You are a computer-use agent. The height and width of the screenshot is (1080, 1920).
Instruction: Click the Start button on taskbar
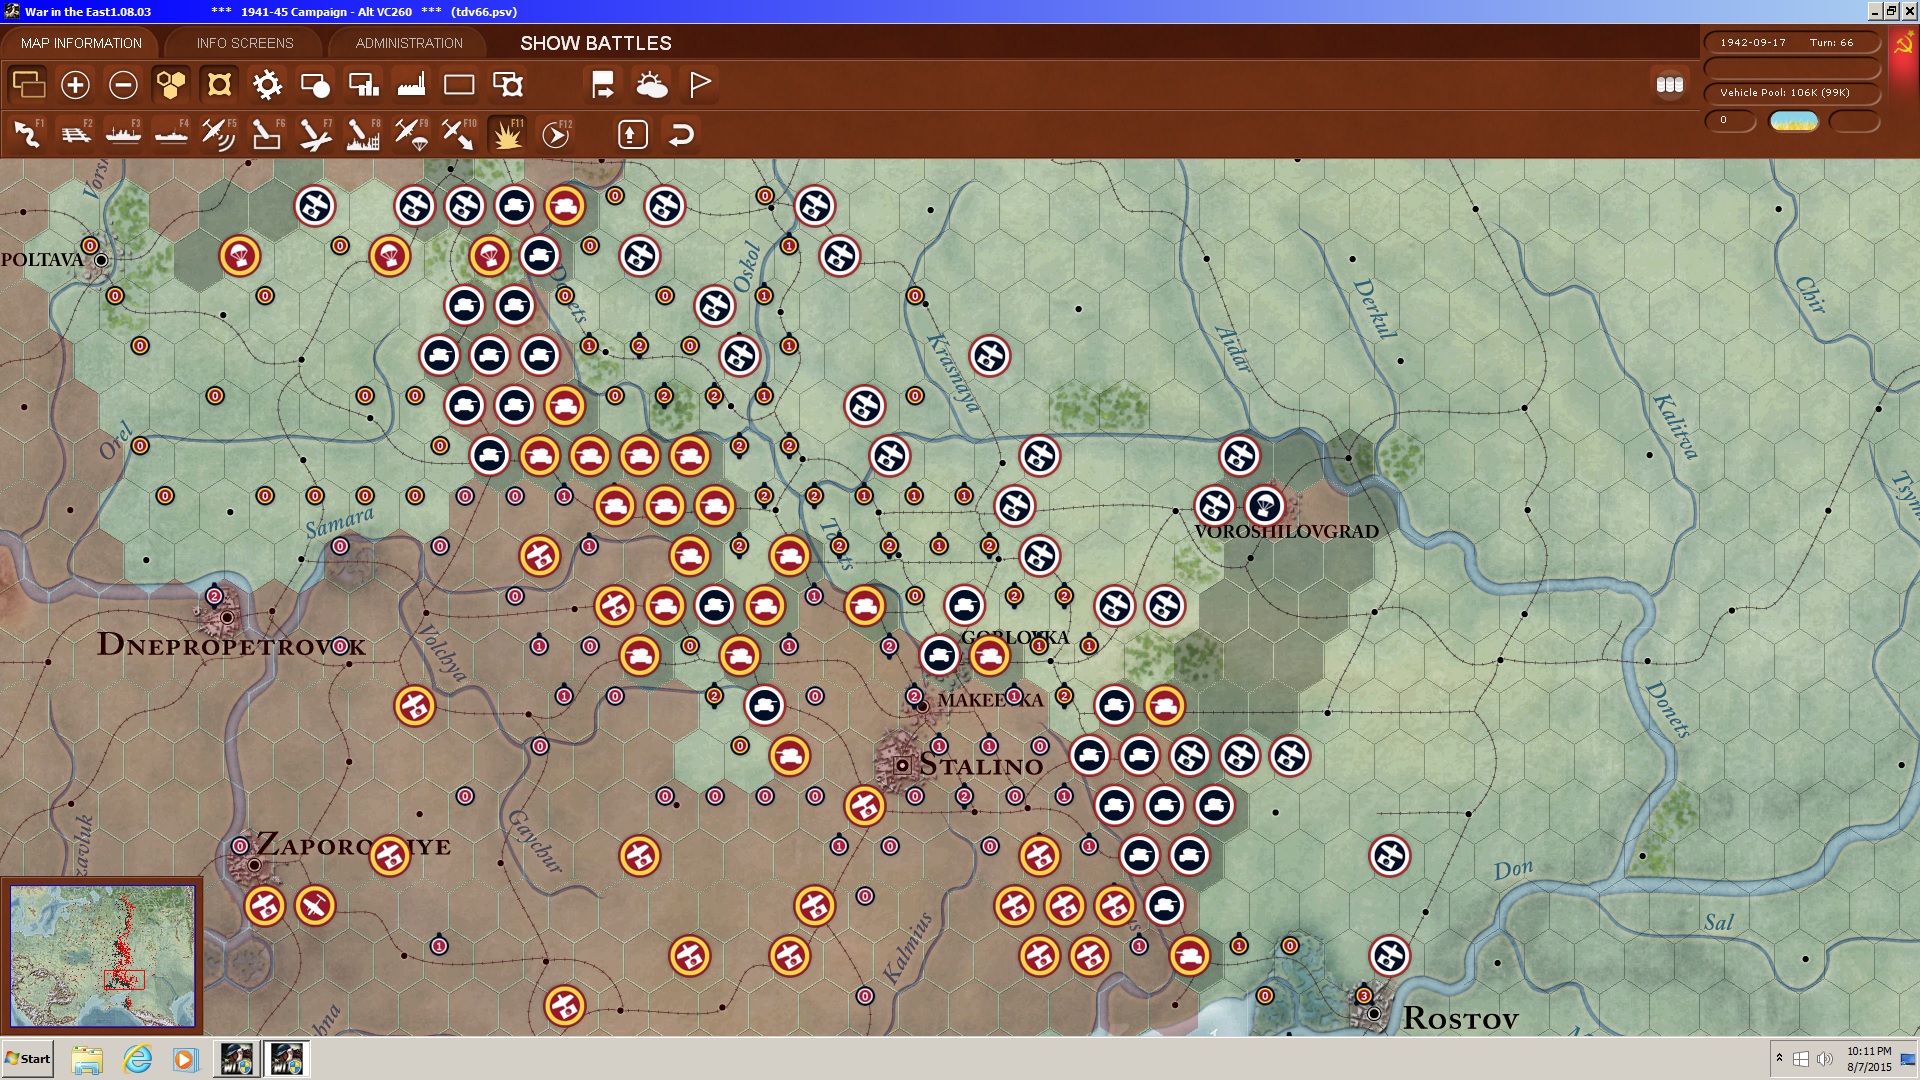tap(28, 1059)
